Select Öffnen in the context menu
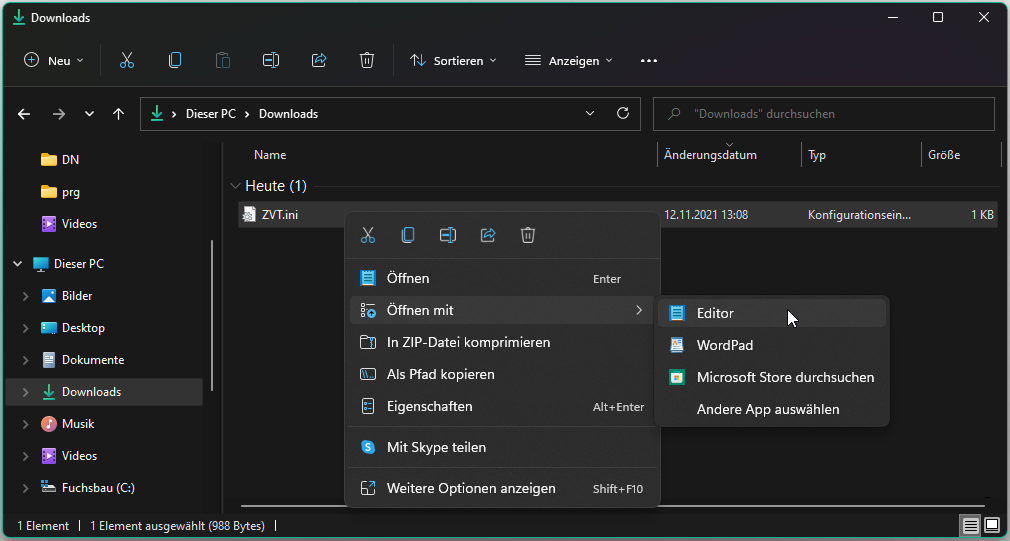1010x541 pixels. (503, 278)
